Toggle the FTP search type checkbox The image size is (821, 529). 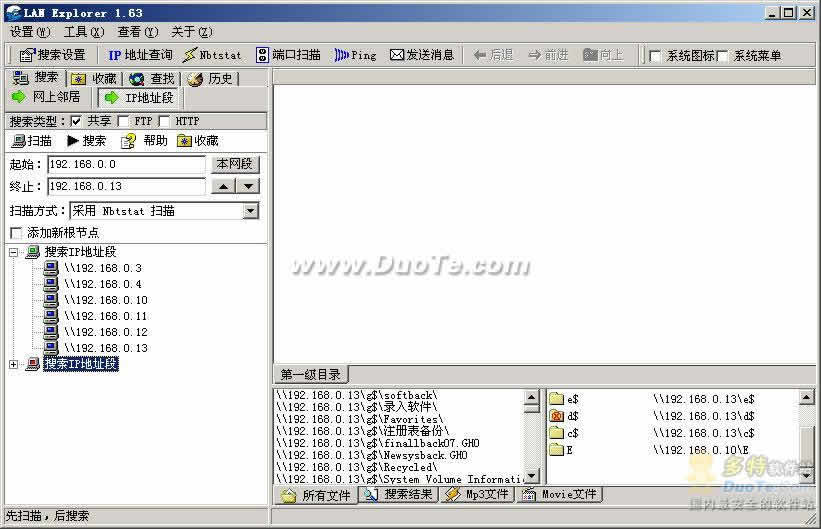pos(123,121)
